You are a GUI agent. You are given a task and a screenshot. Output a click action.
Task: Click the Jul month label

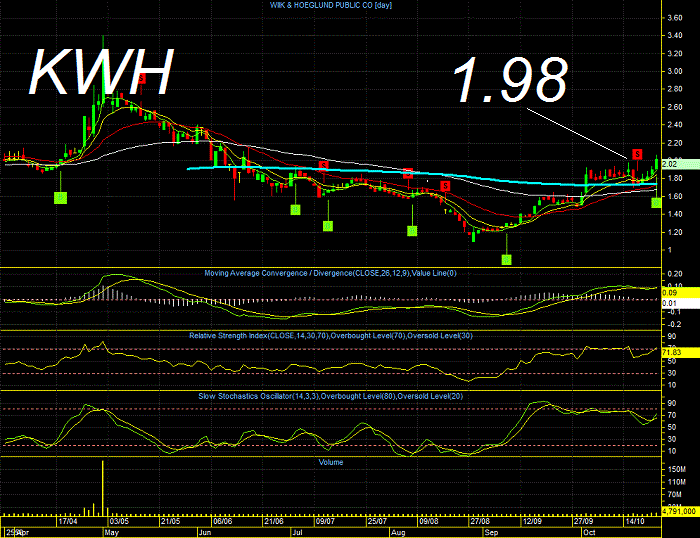click(x=297, y=533)
